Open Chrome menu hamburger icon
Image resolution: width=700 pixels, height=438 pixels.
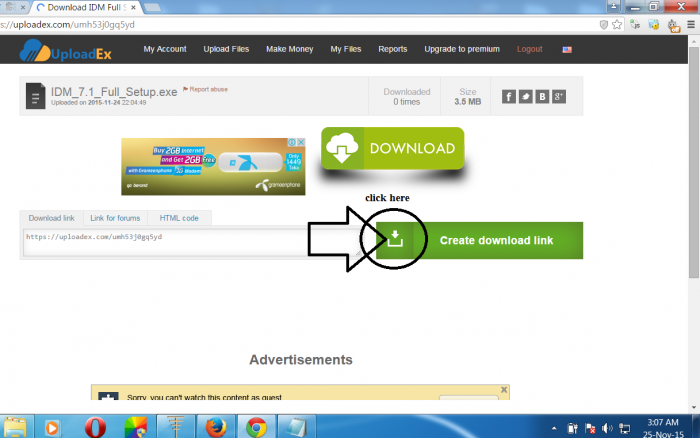coord(691,25)
